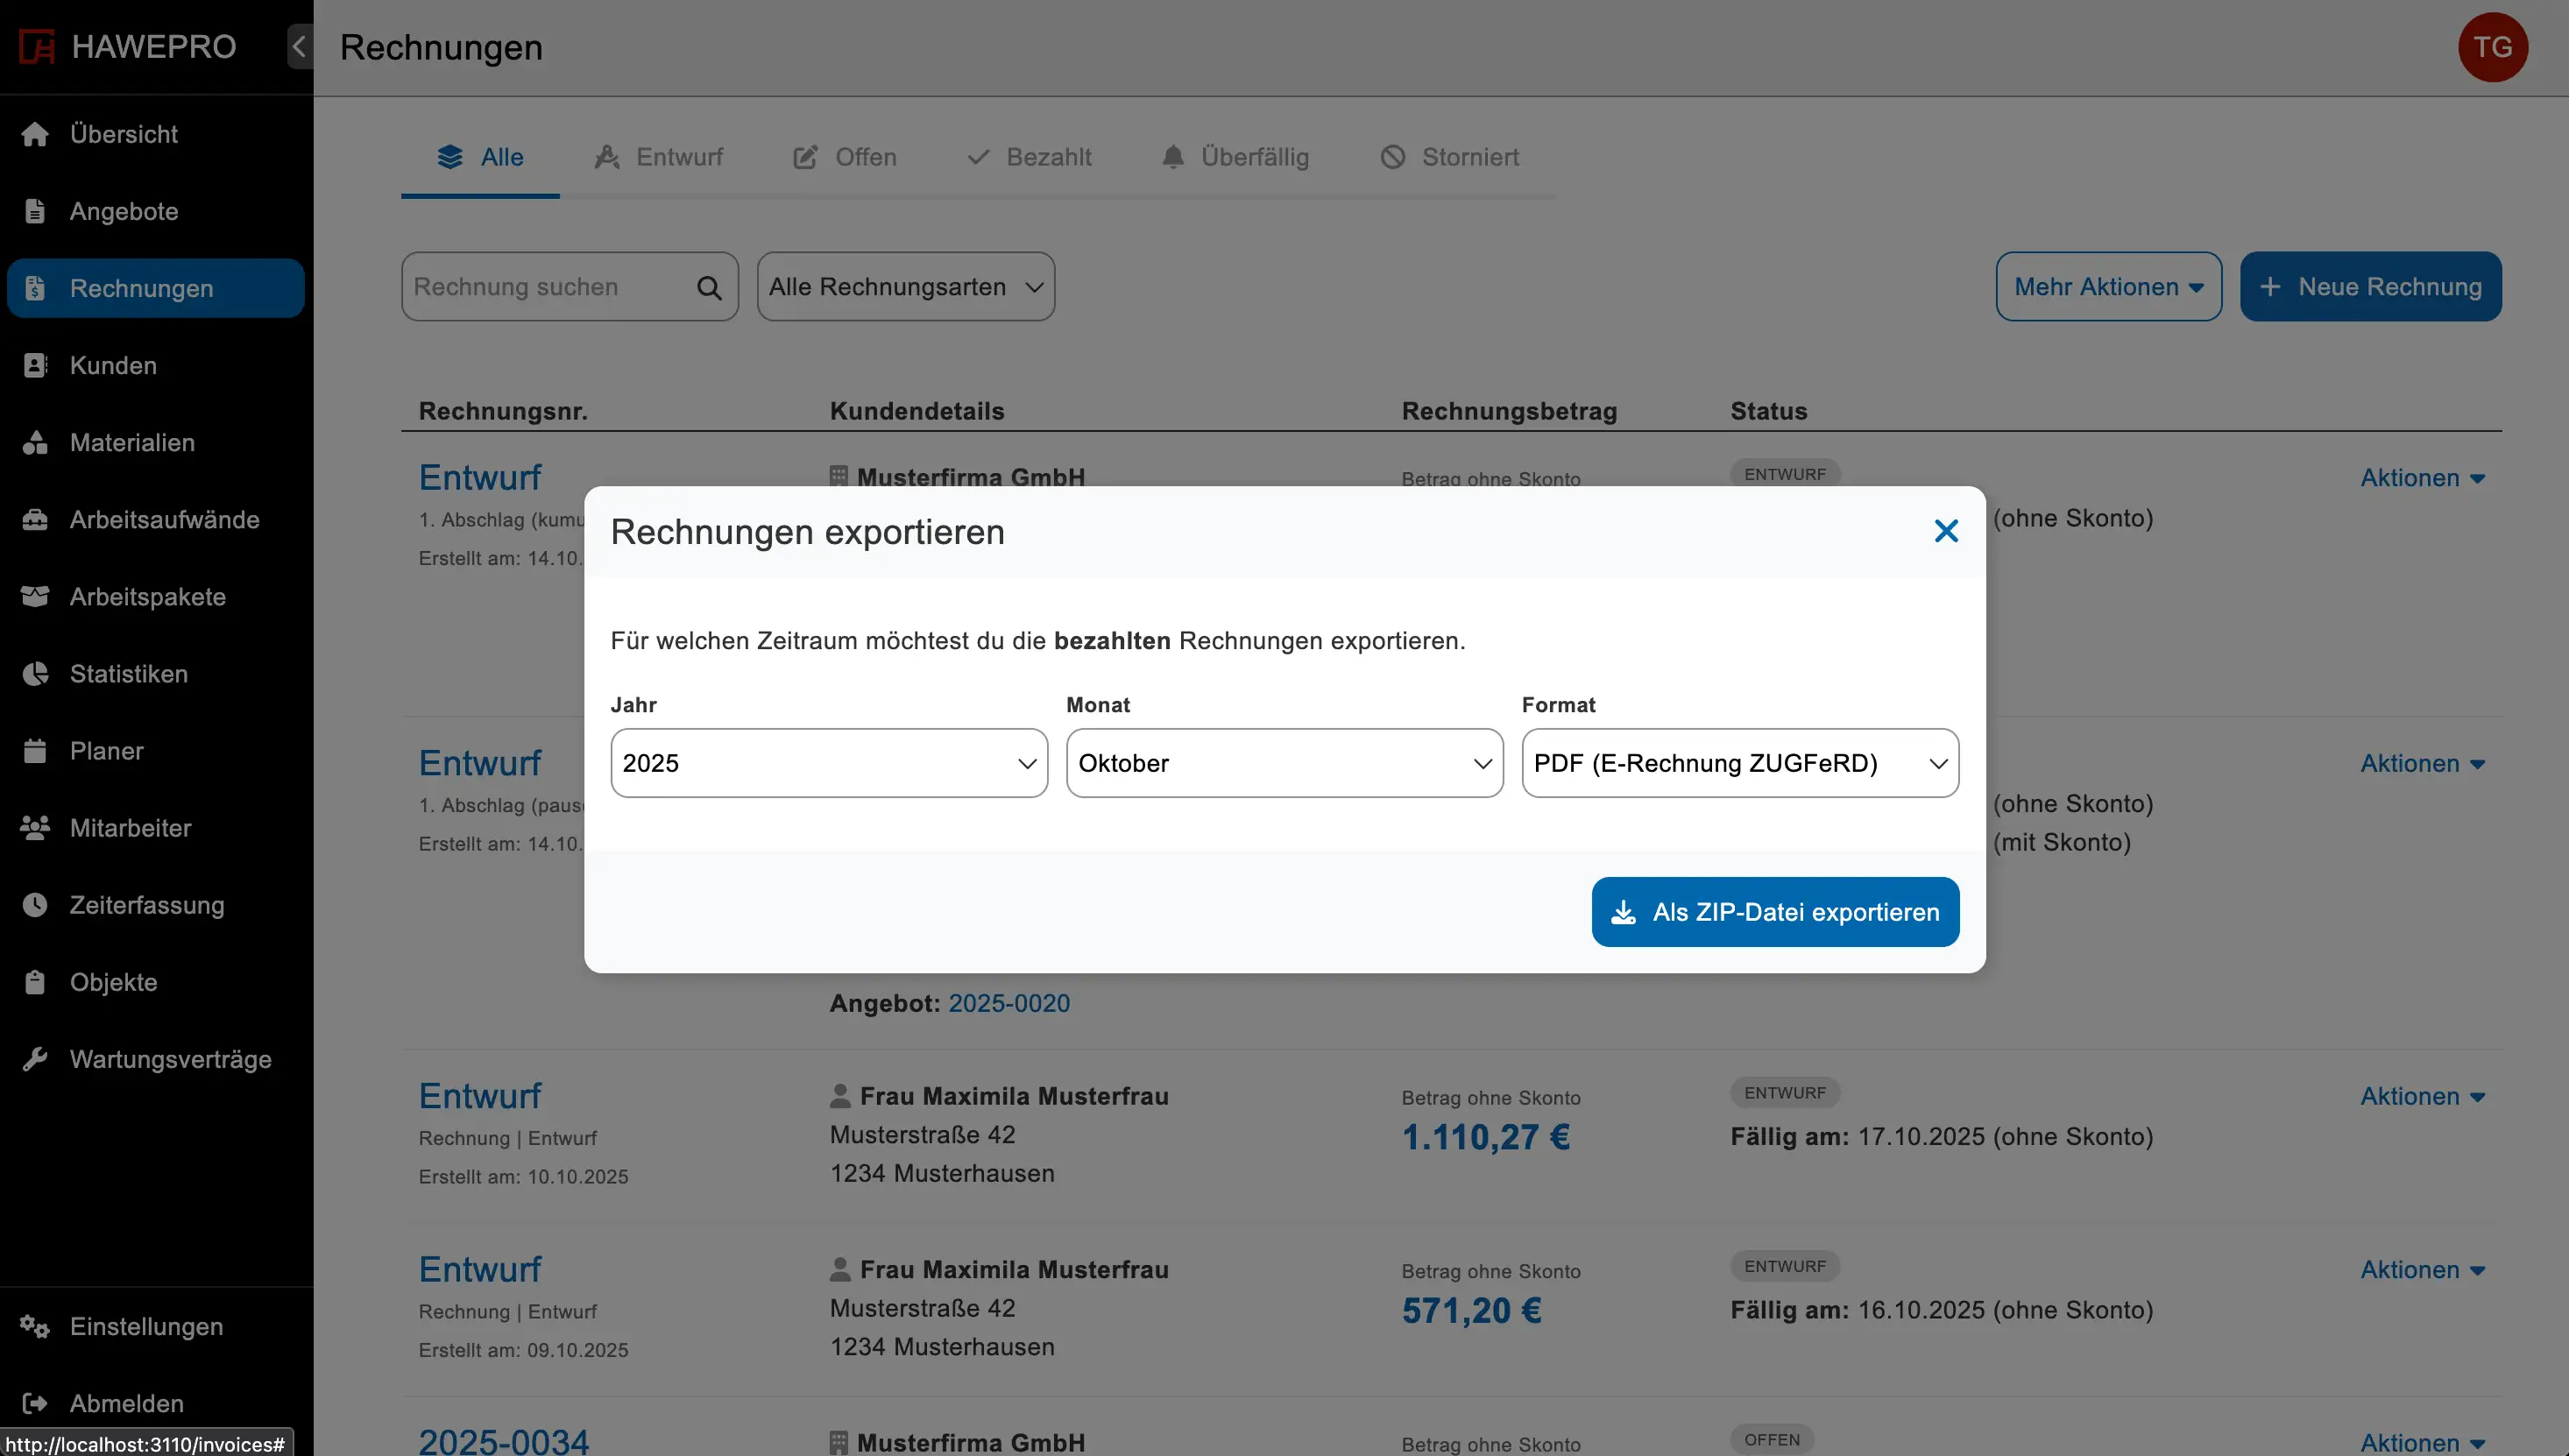Collapse the sidebar using the chevron icon
The image size is (2569, 1456).
coord(299,46)
